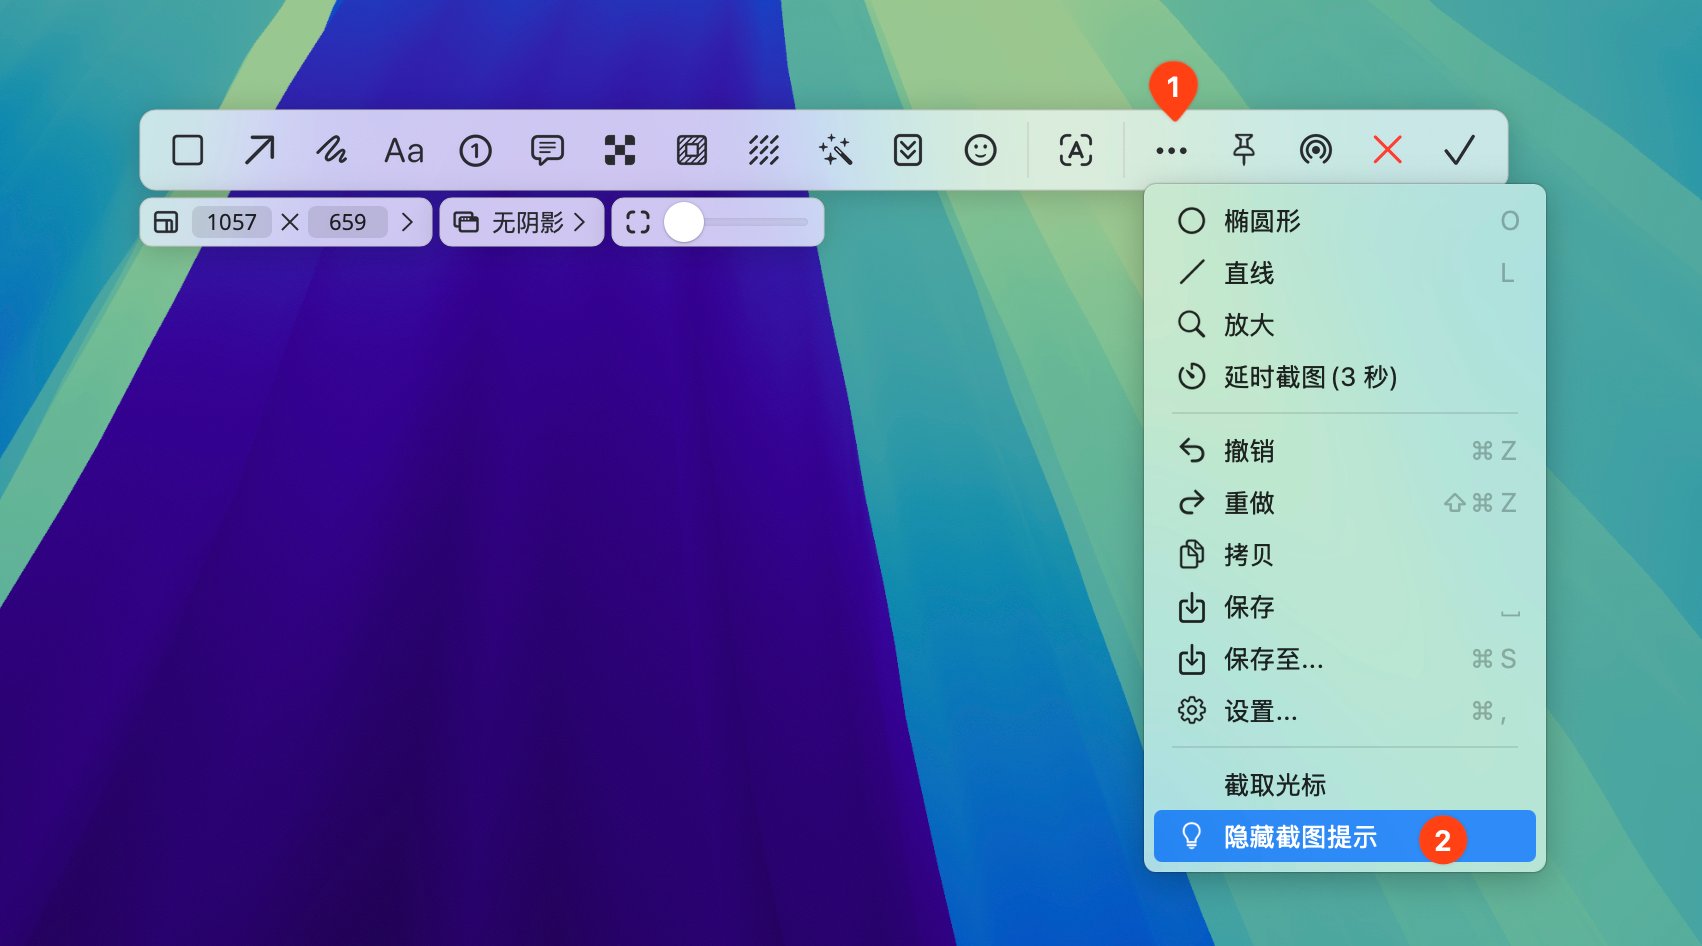This screenshot has height=946, width=1702.
Task: Click 重做 to redo
Action: [x=1345, y=503]
